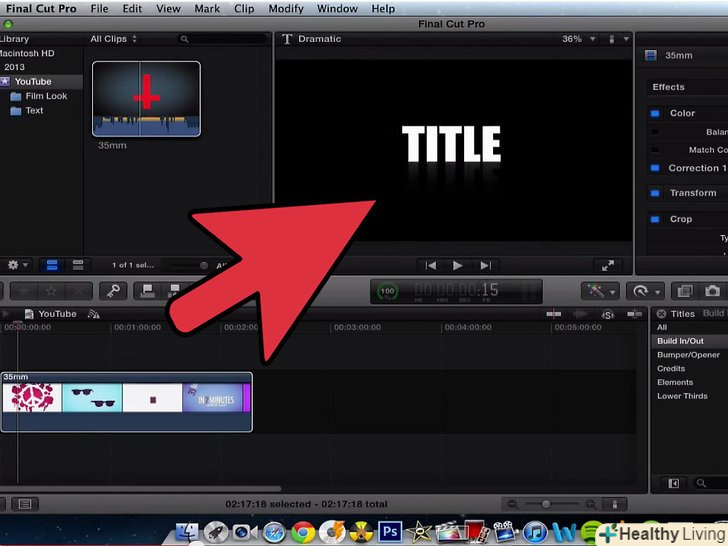Open the Mark menu

pos(207,8)
